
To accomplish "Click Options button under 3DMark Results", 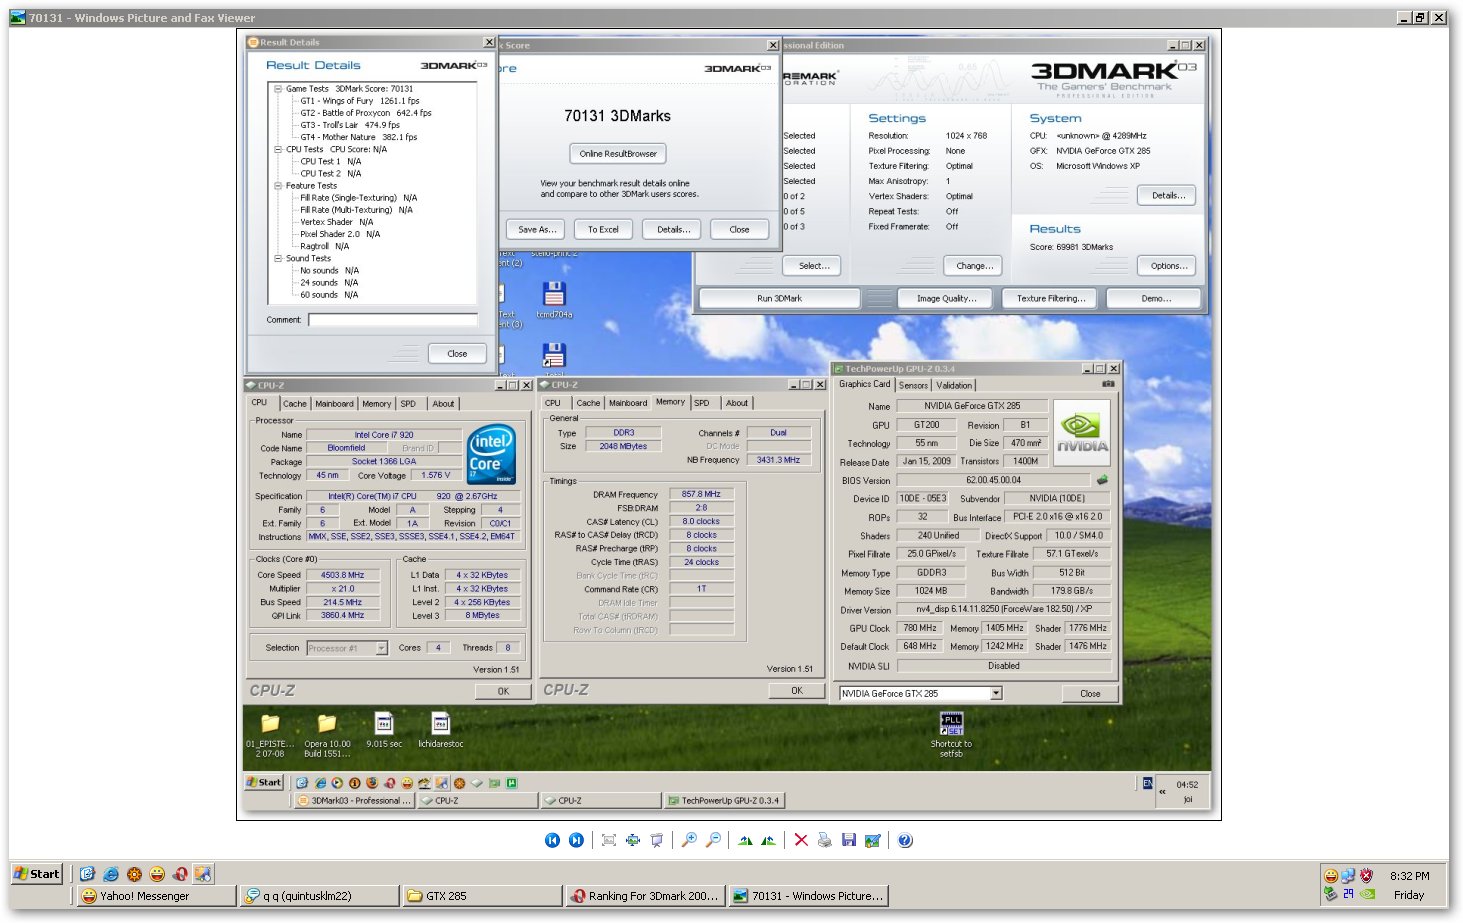I will click(1169, 266).
